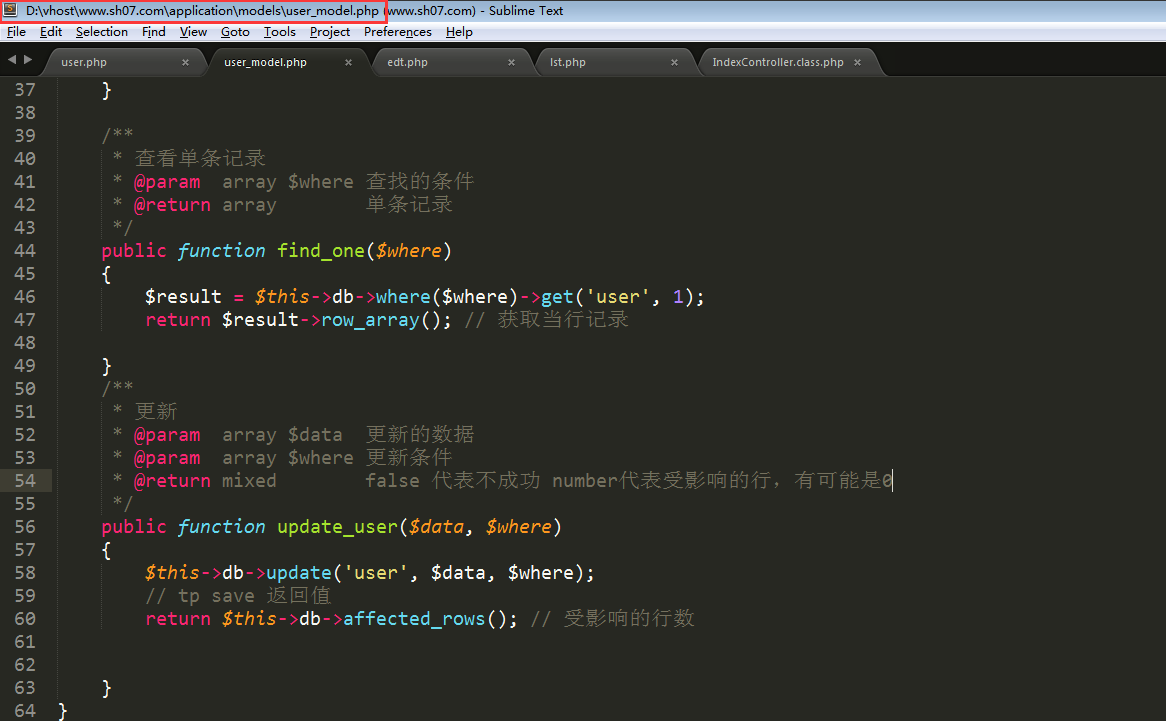The image size is (1166, 721).
Task: Close the IndexController.class.php tab
Action: tap(858, 62)
